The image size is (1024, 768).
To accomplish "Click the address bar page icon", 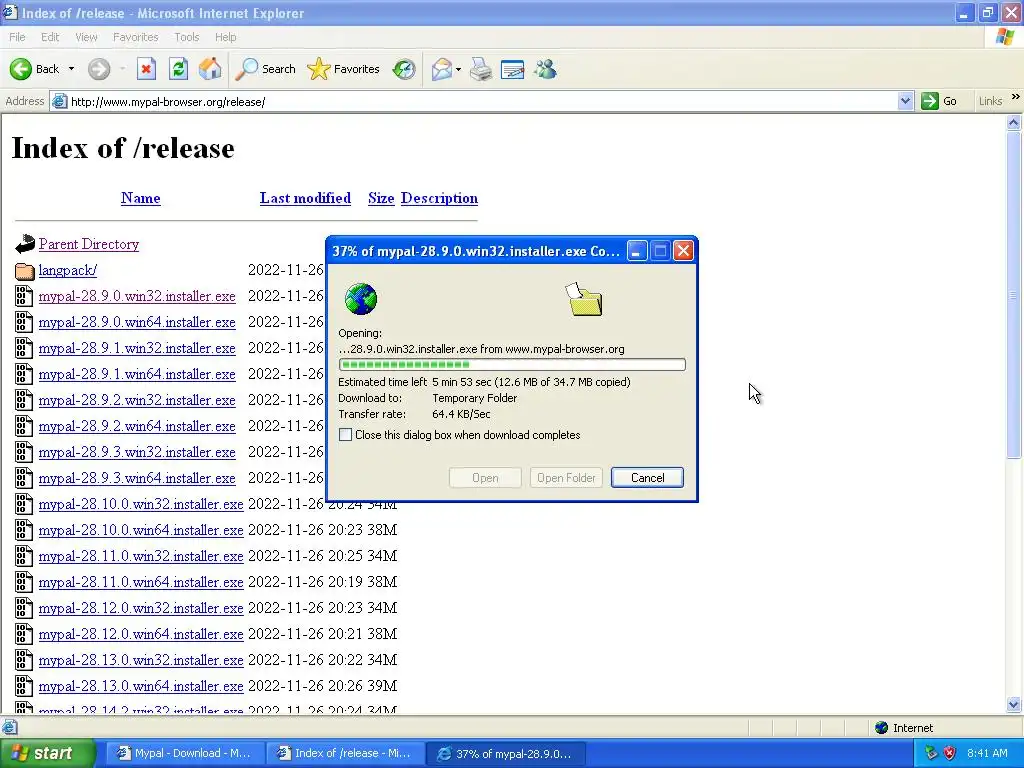I will (59, 101).
